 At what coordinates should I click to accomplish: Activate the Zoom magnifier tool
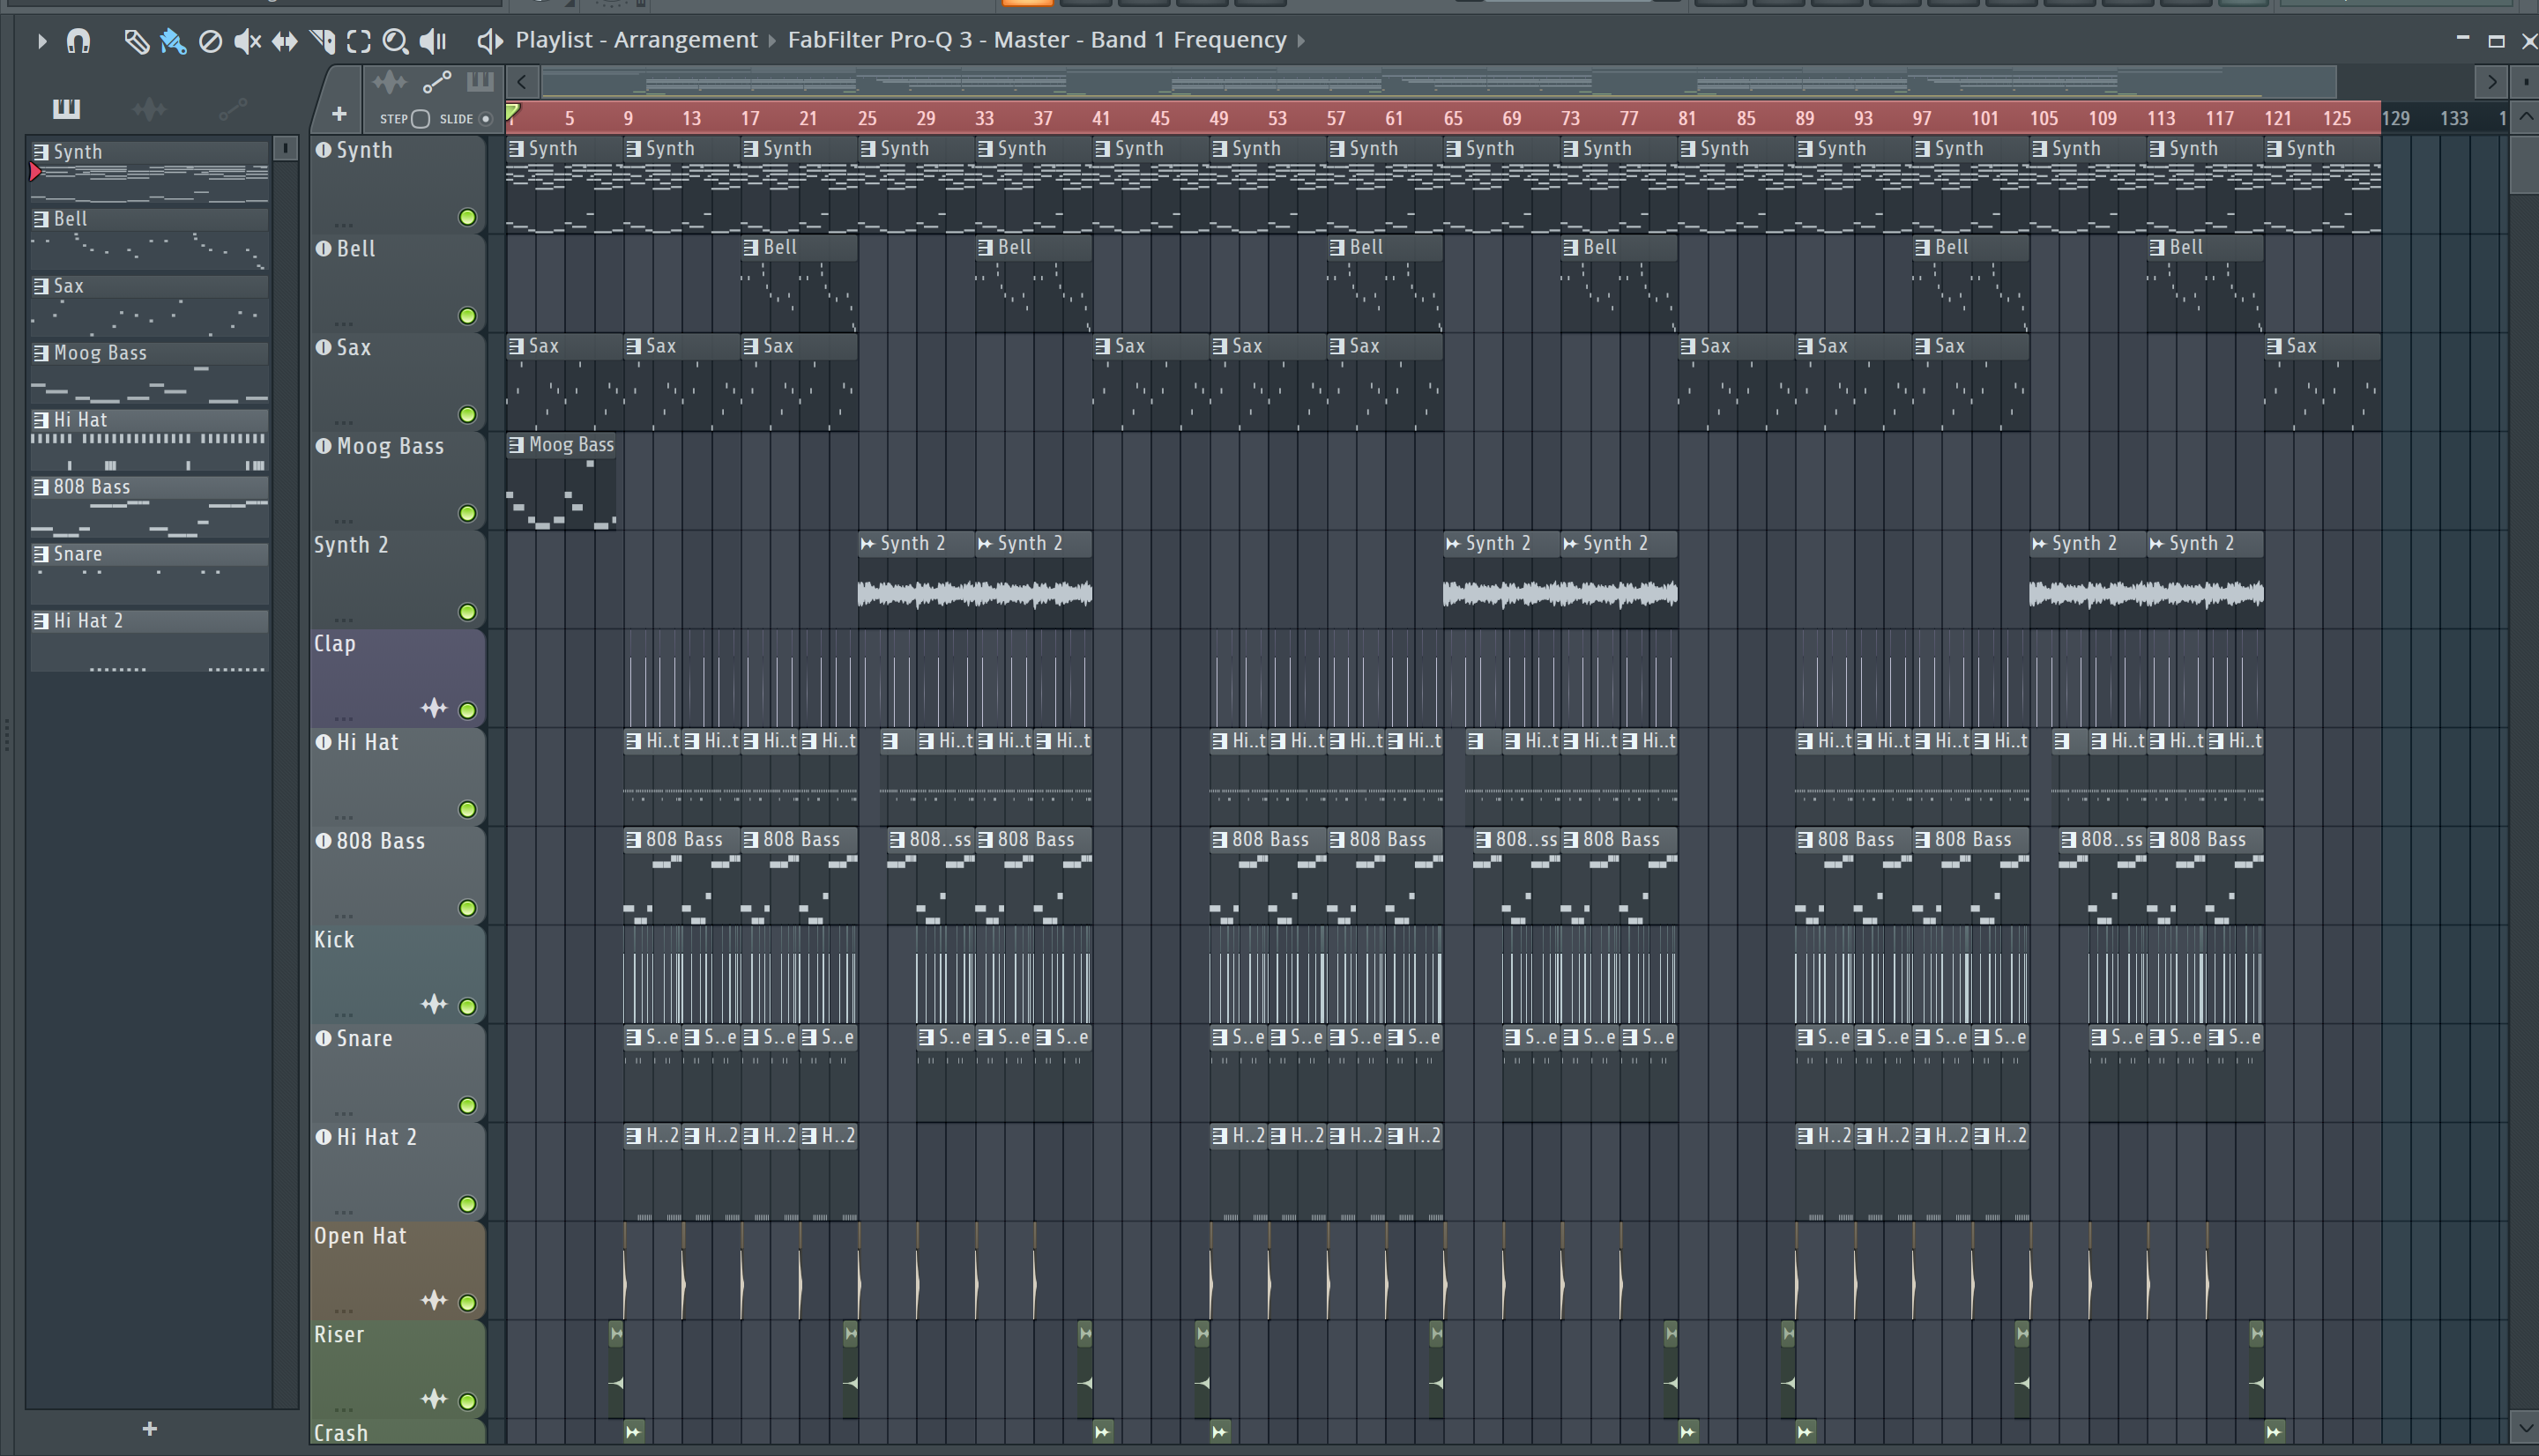396,41
